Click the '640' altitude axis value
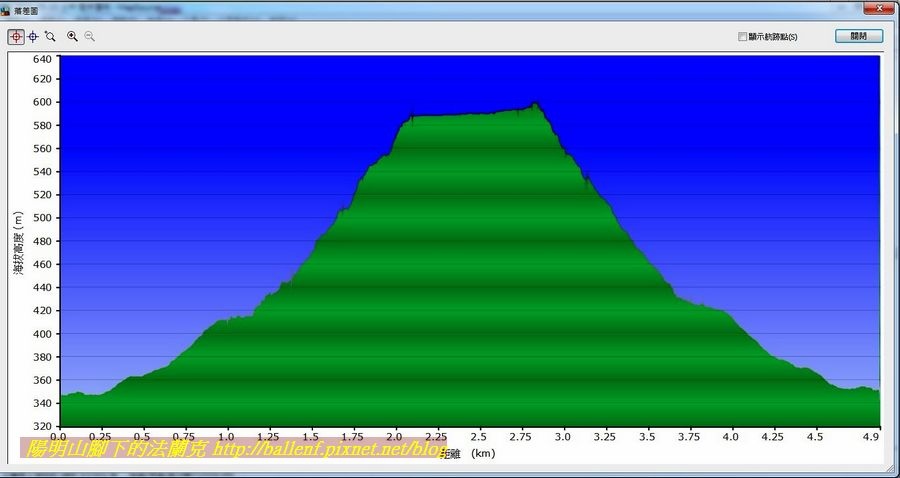Image resolution: width=900 pixels, height=478 pixels. pos(44,59)
